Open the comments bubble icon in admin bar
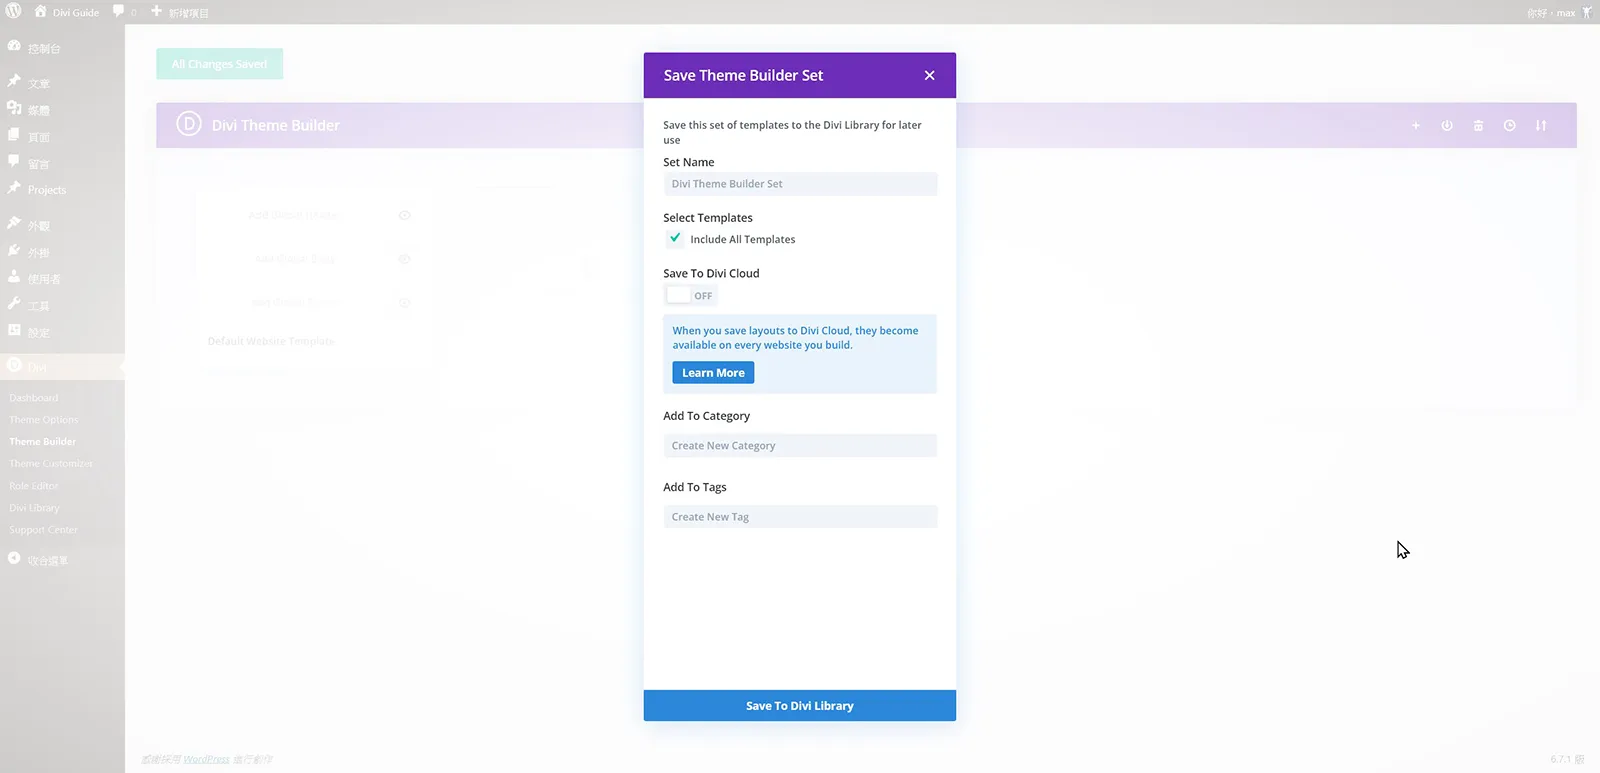Screen dimensions: 1600x773 coord(119,12)
